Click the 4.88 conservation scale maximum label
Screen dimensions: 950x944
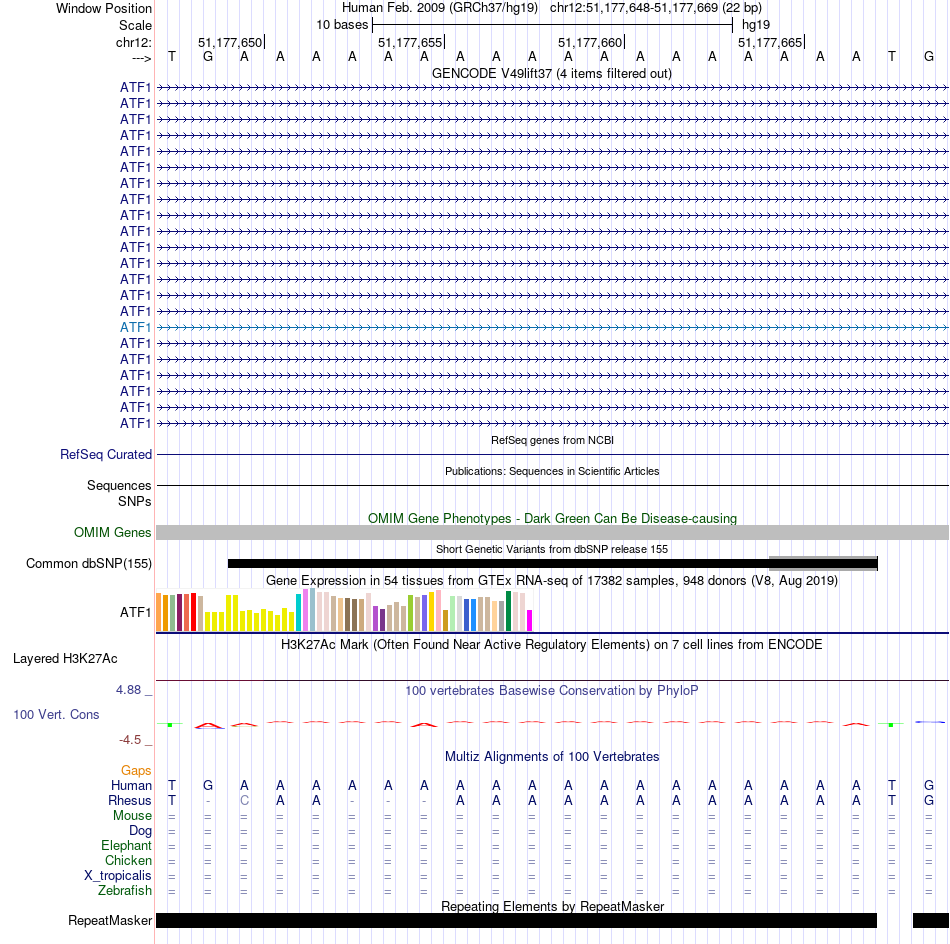pos(128,690)
